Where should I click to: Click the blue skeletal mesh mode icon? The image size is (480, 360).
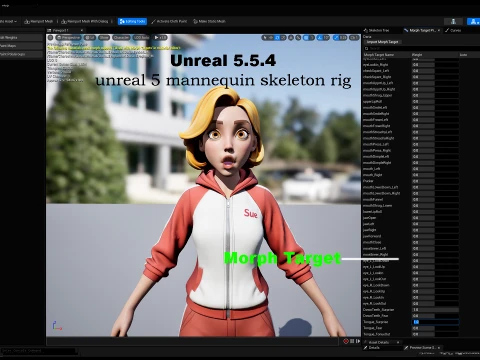pyautogui.click(x=473, y=21)
